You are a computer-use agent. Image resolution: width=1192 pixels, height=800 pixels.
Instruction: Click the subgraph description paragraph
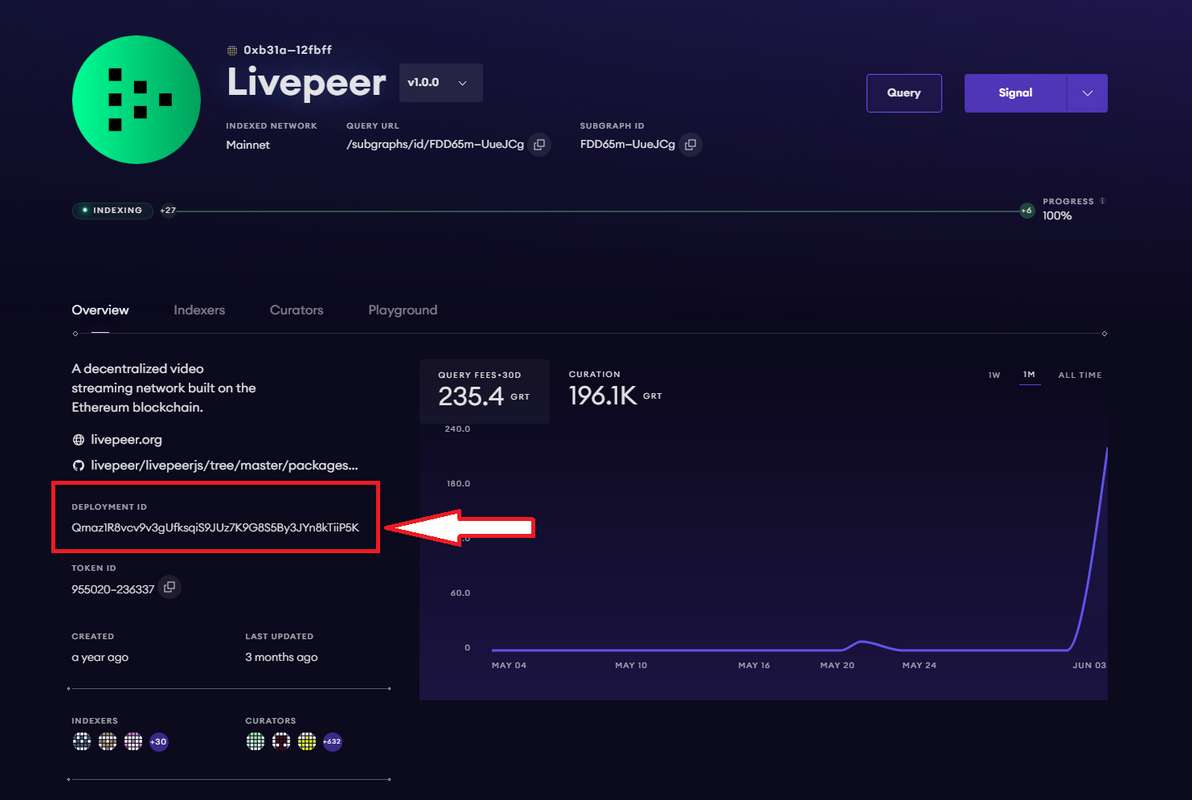click(x=163, y=388)
